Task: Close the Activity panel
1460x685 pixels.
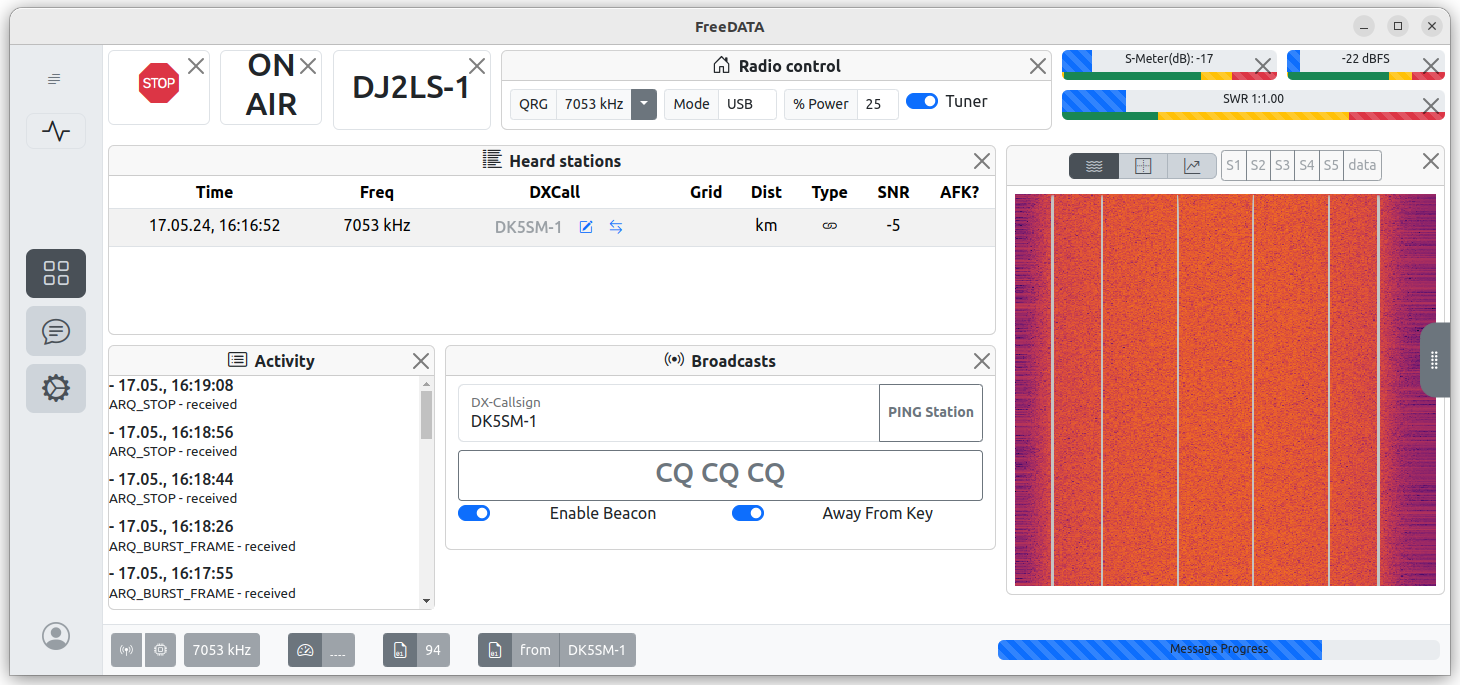Action: (x=421, y=361)
